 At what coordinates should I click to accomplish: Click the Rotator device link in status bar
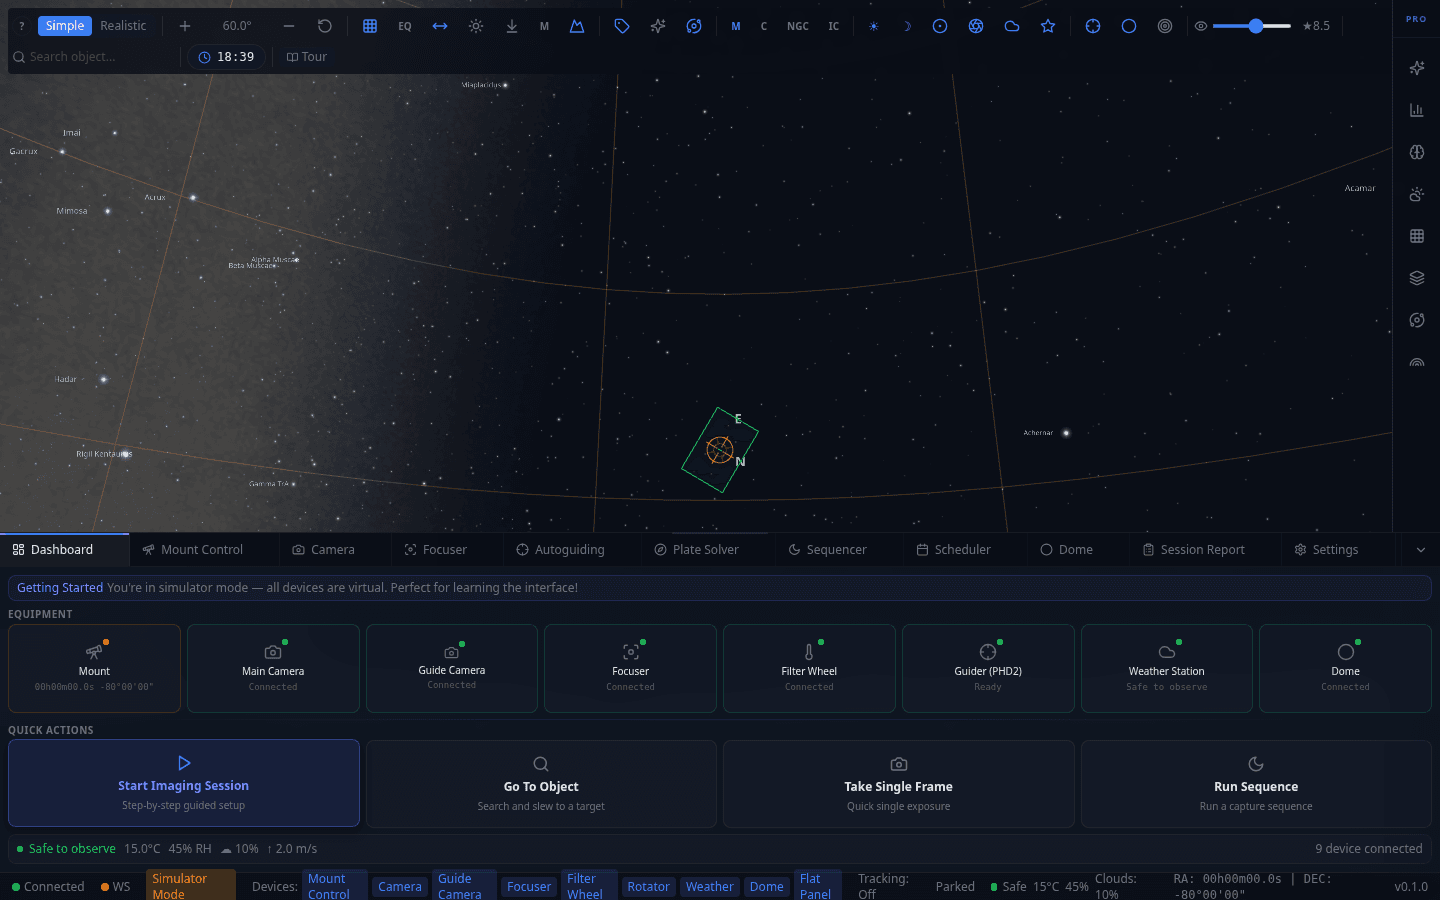[x=648, y=887]
